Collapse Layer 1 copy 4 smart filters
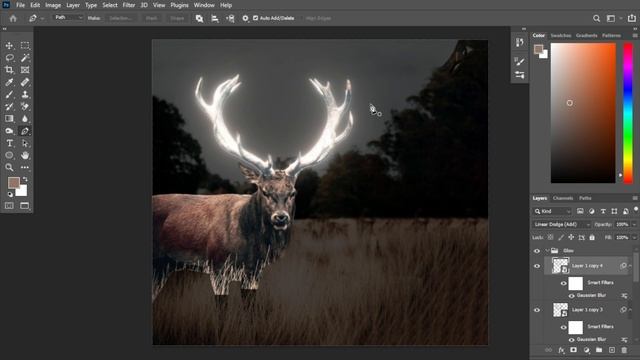The image size is (640, 360). [x=631, y=266]
